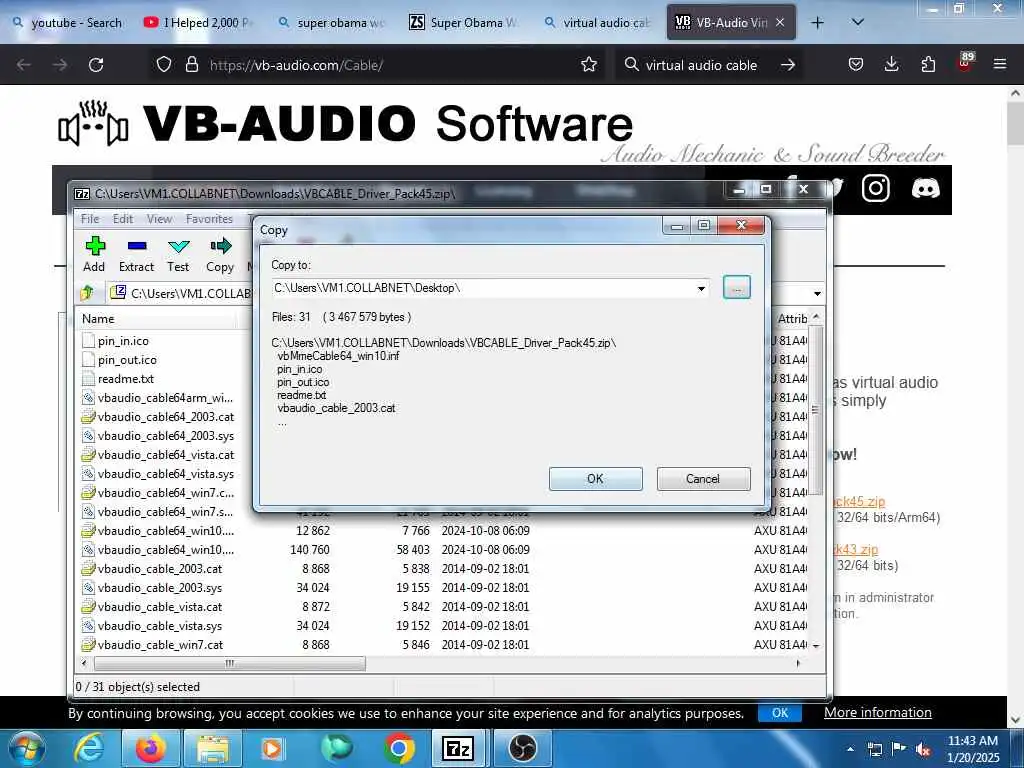This screenshot has height=768, width=1024.
Task: Sort files by the Name column header
Action: click(157, 319)
